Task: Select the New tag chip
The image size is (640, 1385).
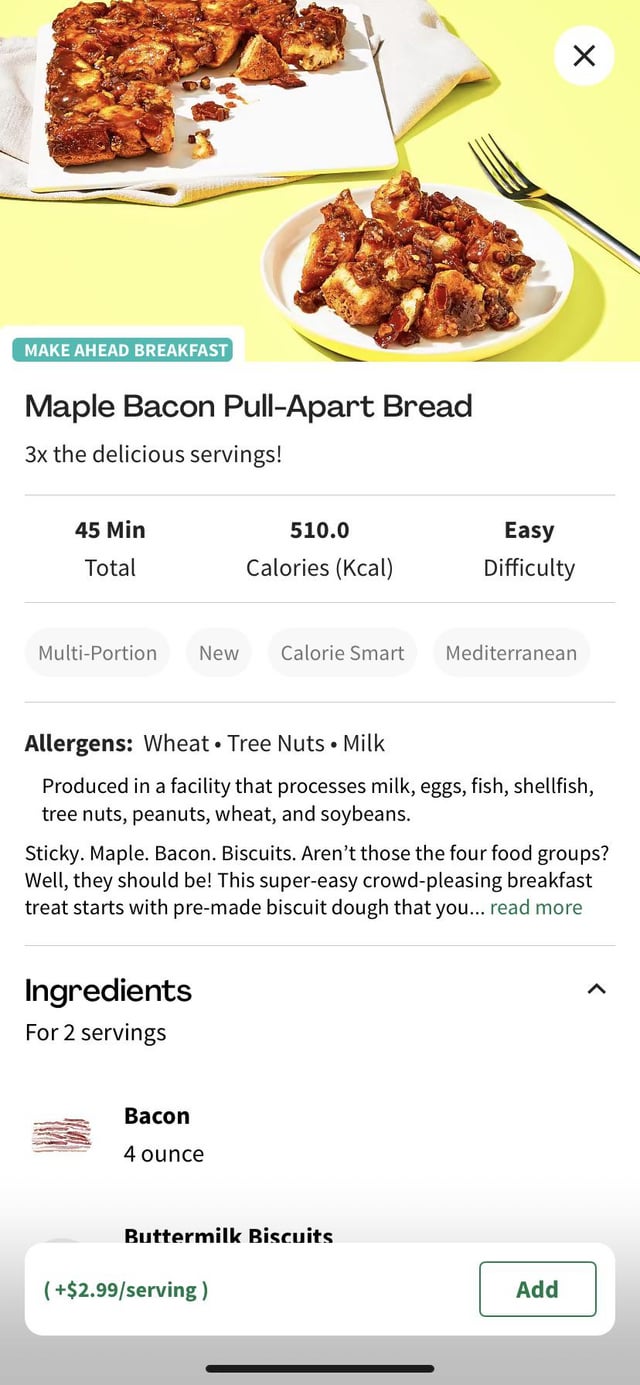Action: click(x=218, y=653)
